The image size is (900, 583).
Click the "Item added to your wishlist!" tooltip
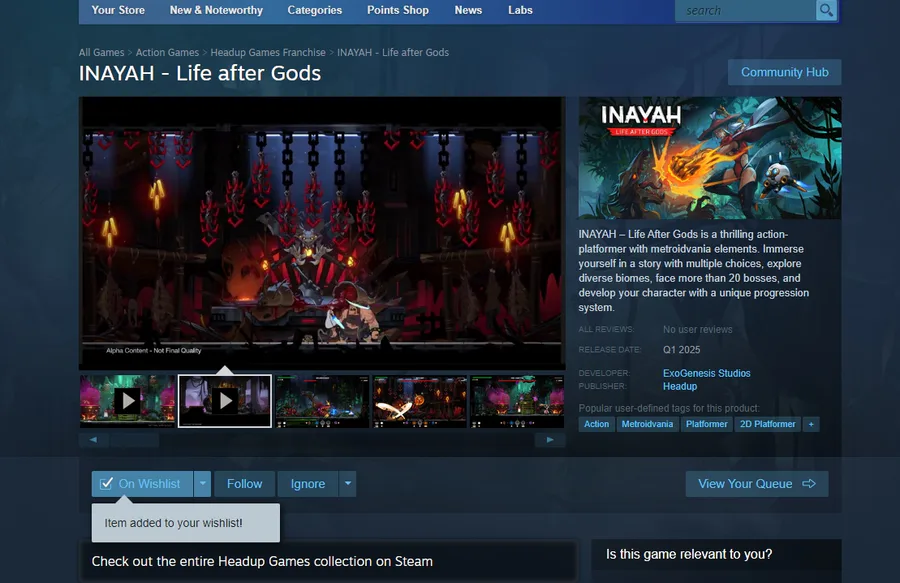(x=186, y=523)
